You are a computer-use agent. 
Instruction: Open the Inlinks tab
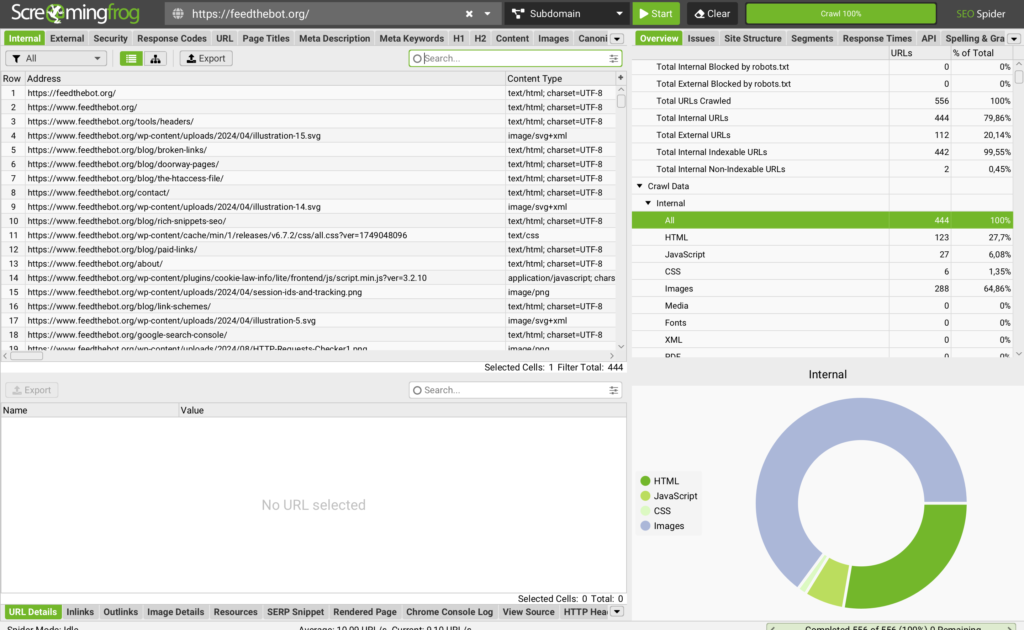tap(80, 612)
